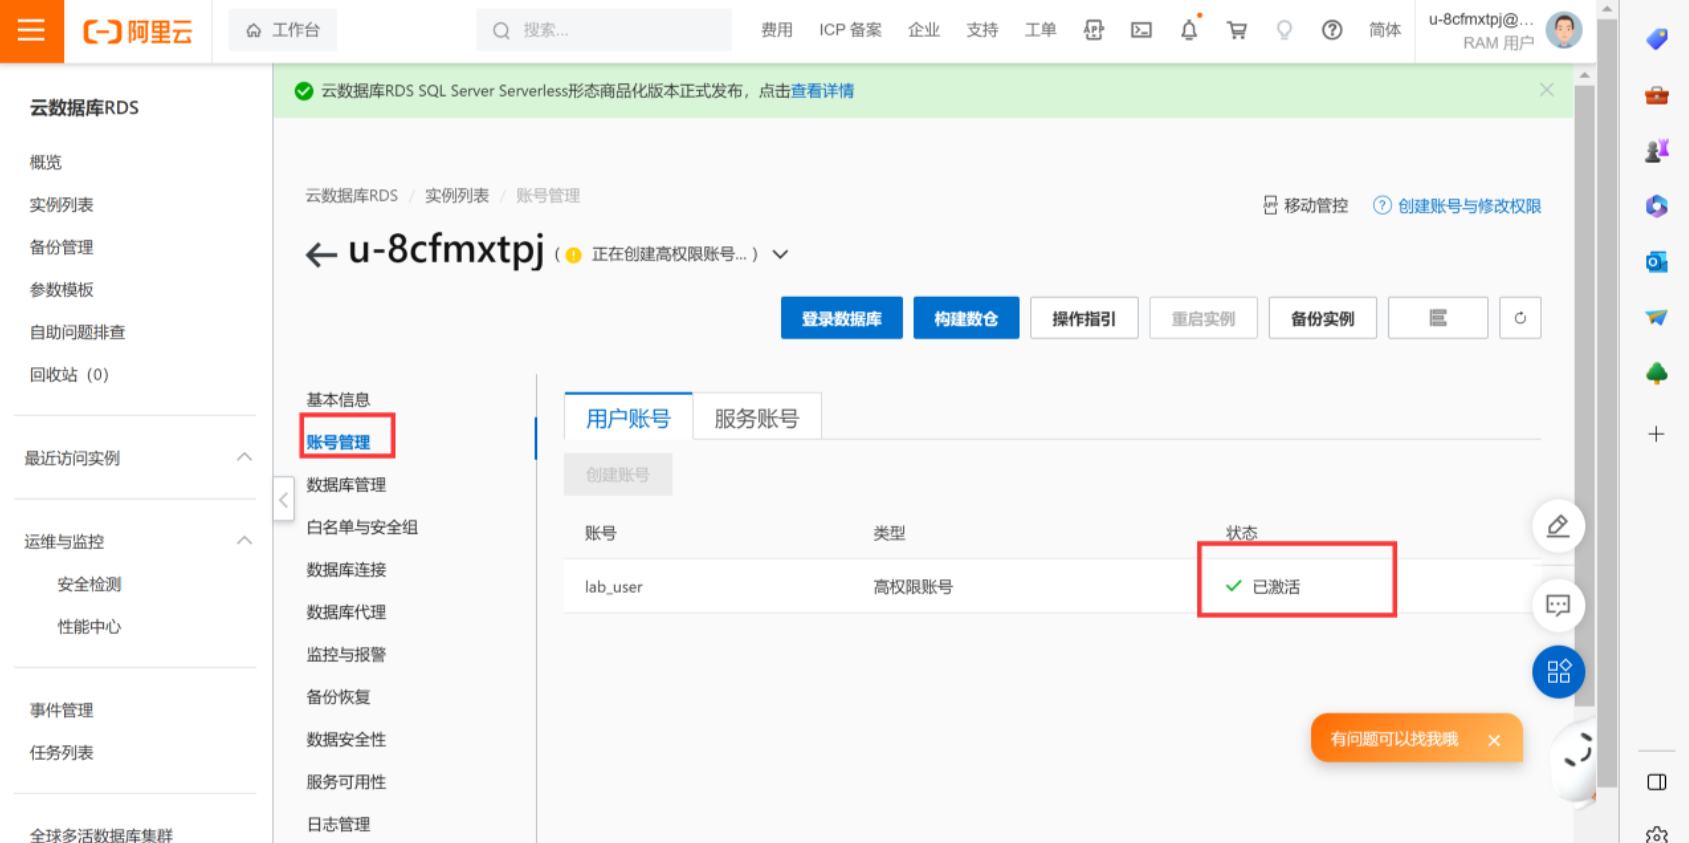Open the shopping cart icon
The width and height of the screenshot is (1689, 843).
pyautogui.click(x=1237, y=30)
